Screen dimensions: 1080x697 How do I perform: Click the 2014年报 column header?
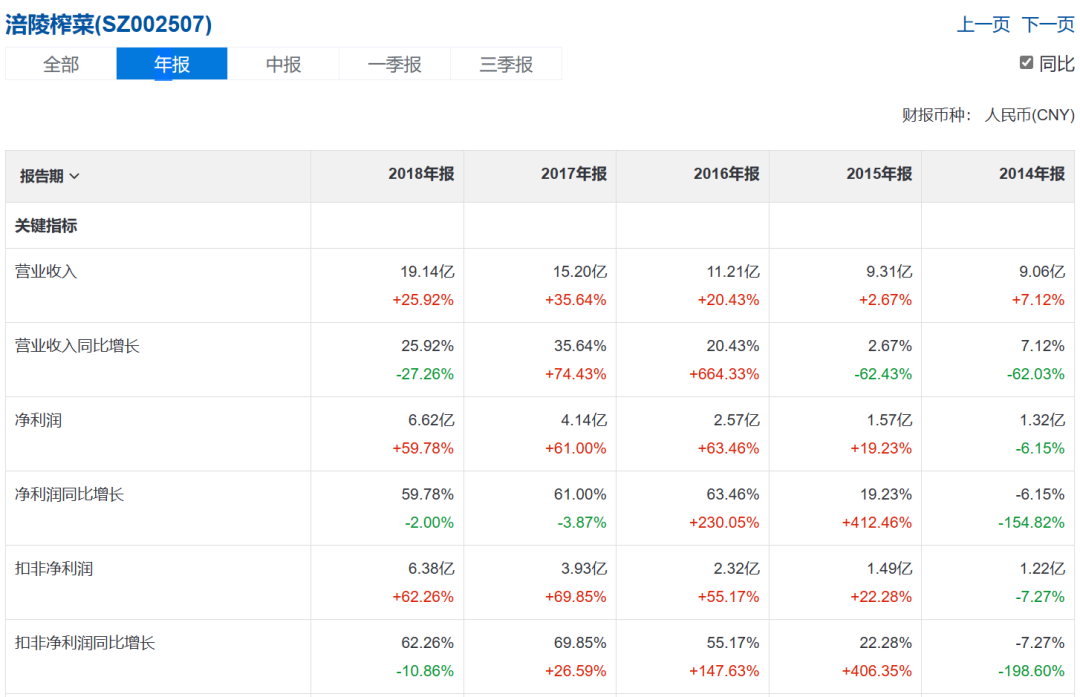point(1032,174)
